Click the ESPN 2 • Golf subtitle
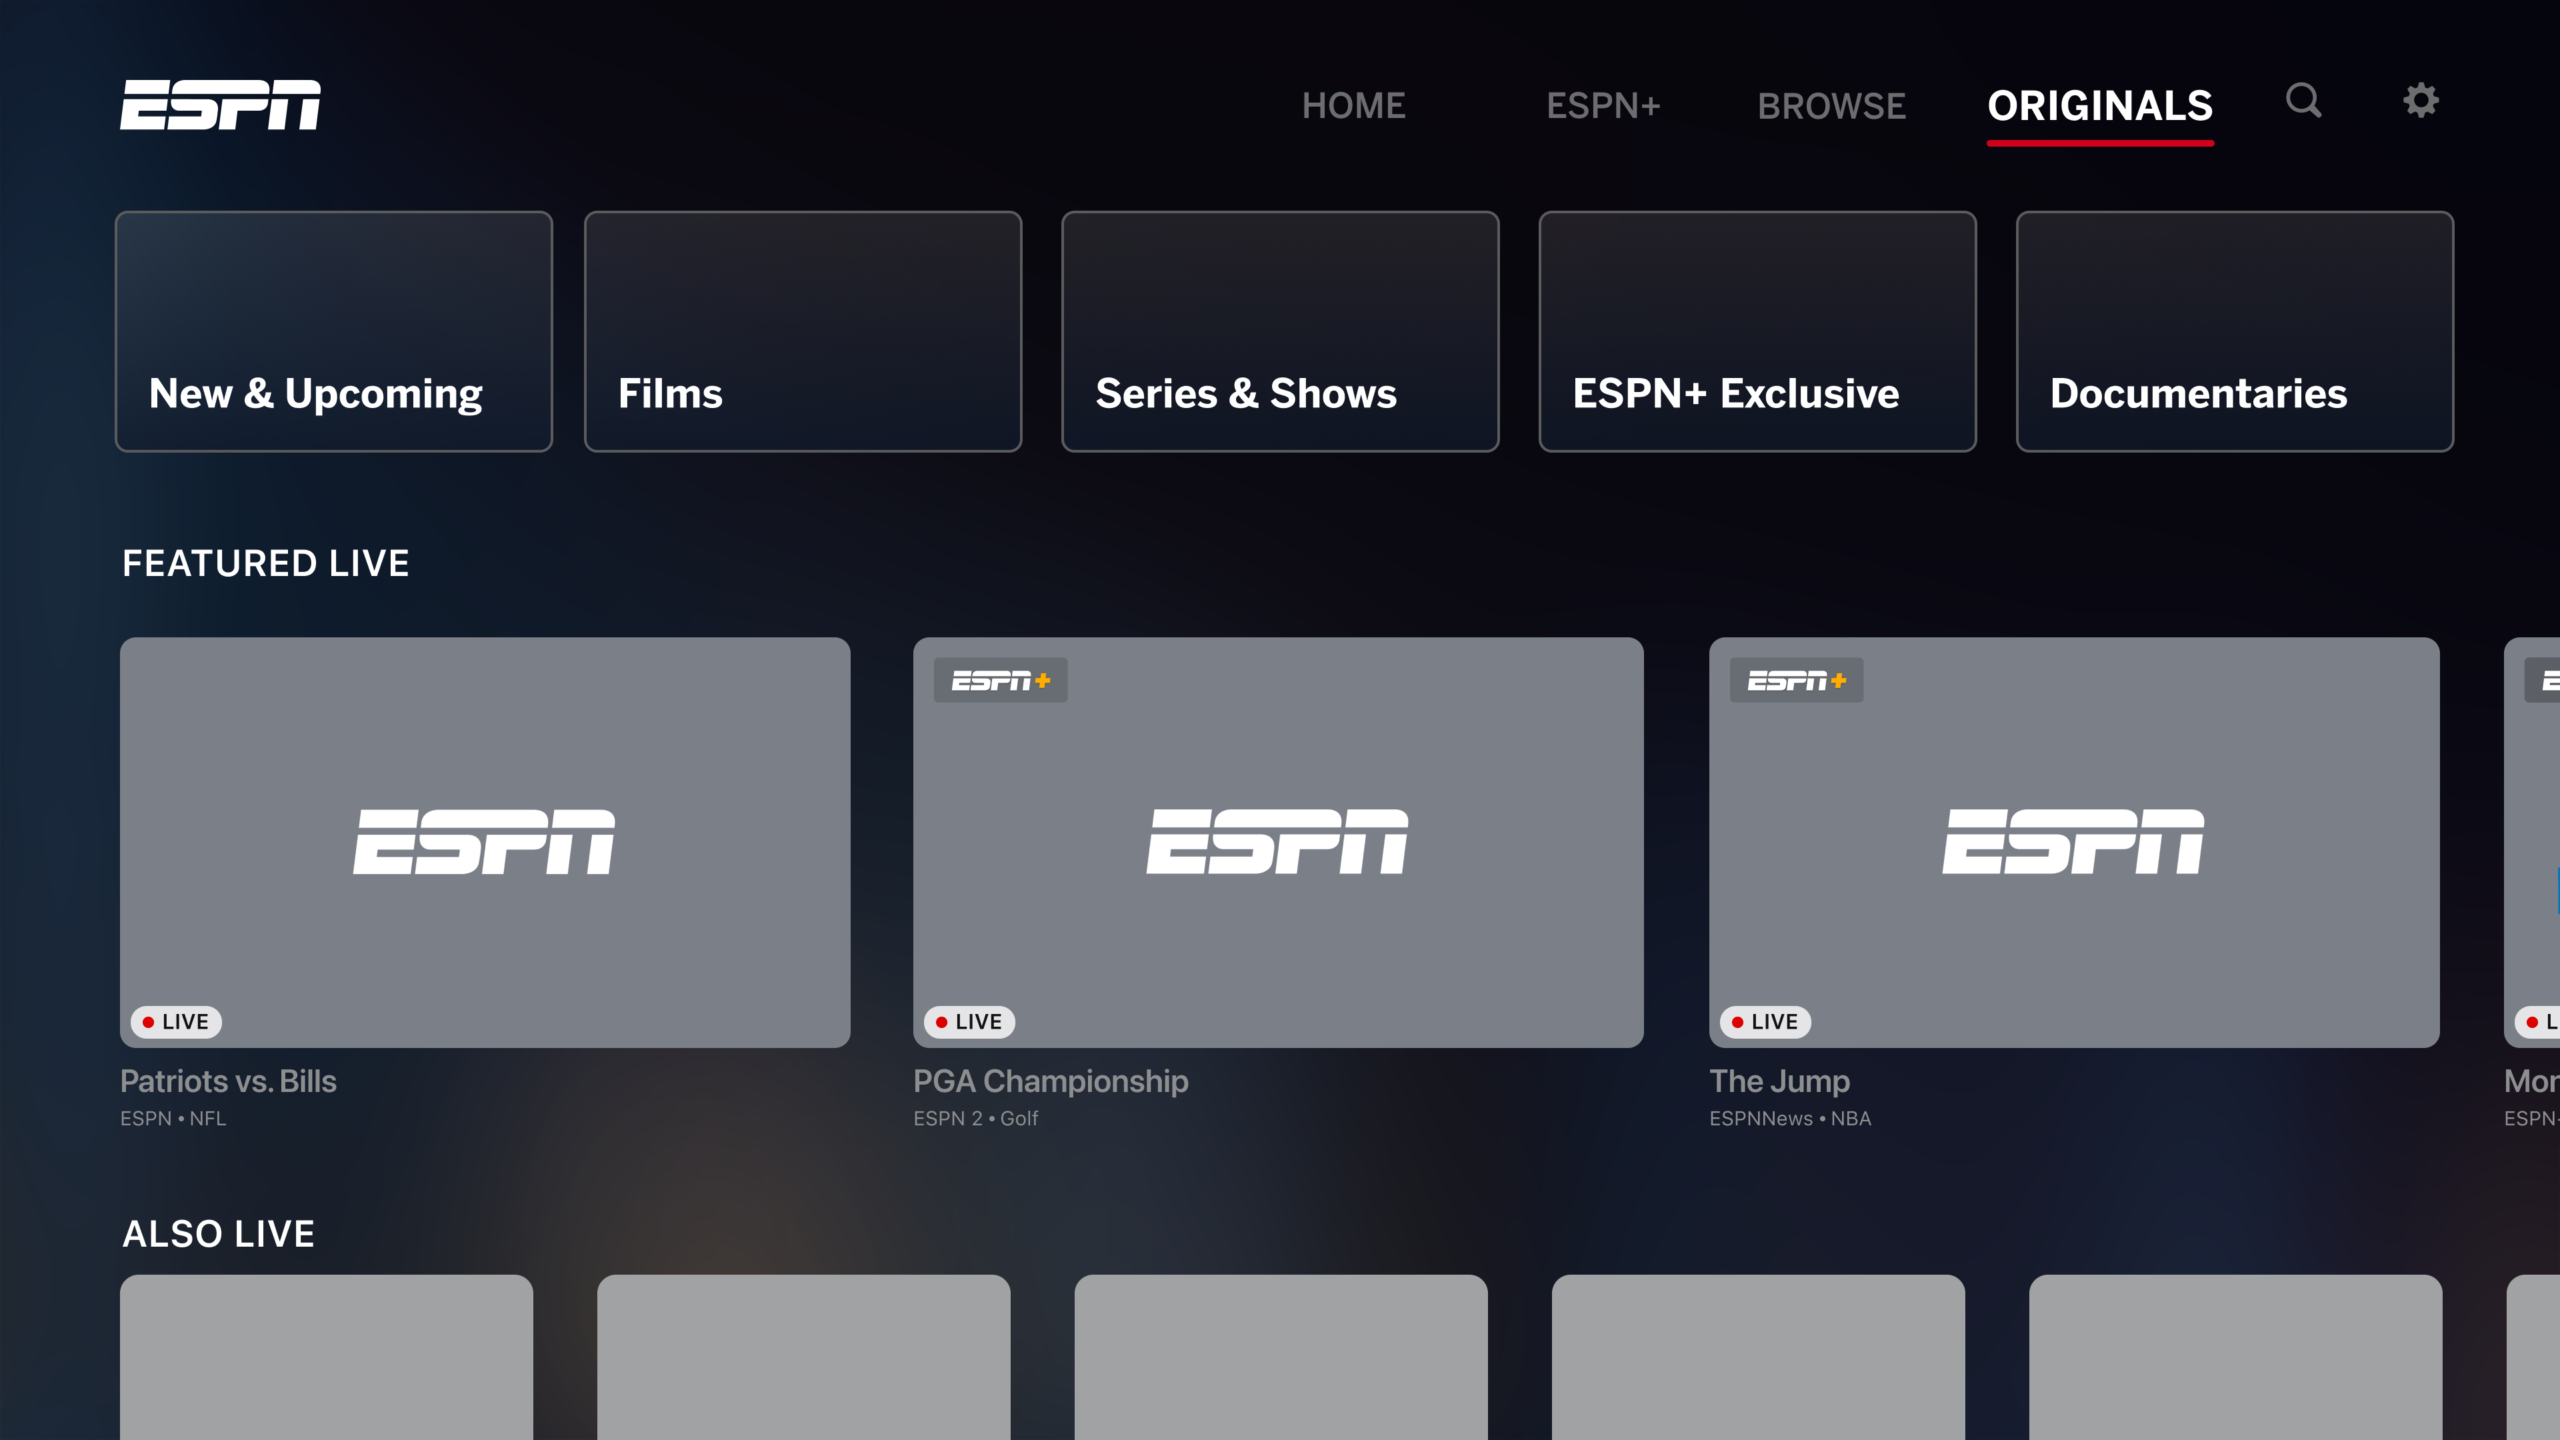Viewport: 2560px width, 1440px height. (976, 1118)
